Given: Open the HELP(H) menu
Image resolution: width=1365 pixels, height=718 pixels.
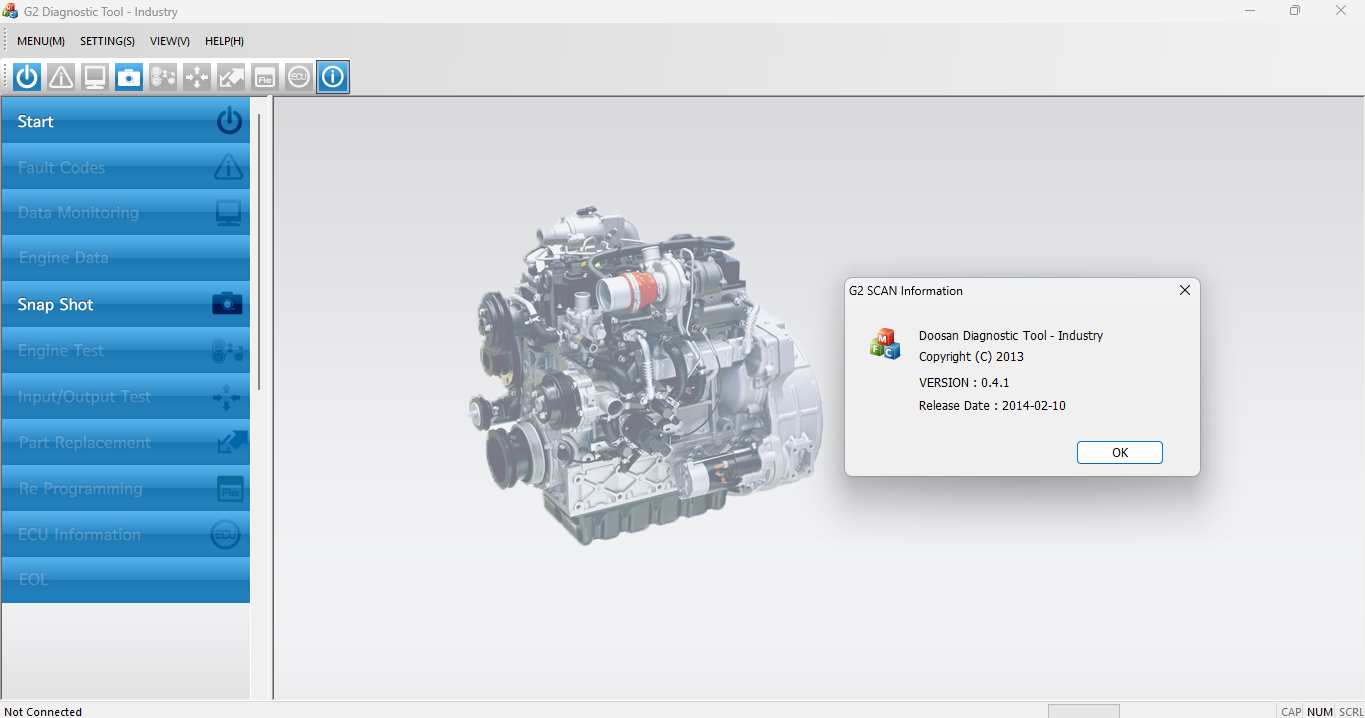Looking at the screenshot, I should tap(224, 41).
